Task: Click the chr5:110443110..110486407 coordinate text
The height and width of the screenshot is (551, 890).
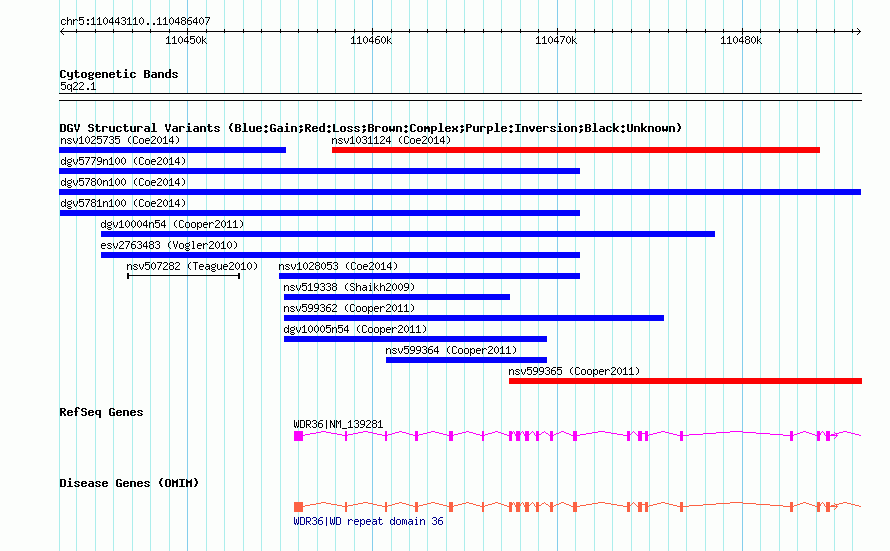Action: click(135, 21)
